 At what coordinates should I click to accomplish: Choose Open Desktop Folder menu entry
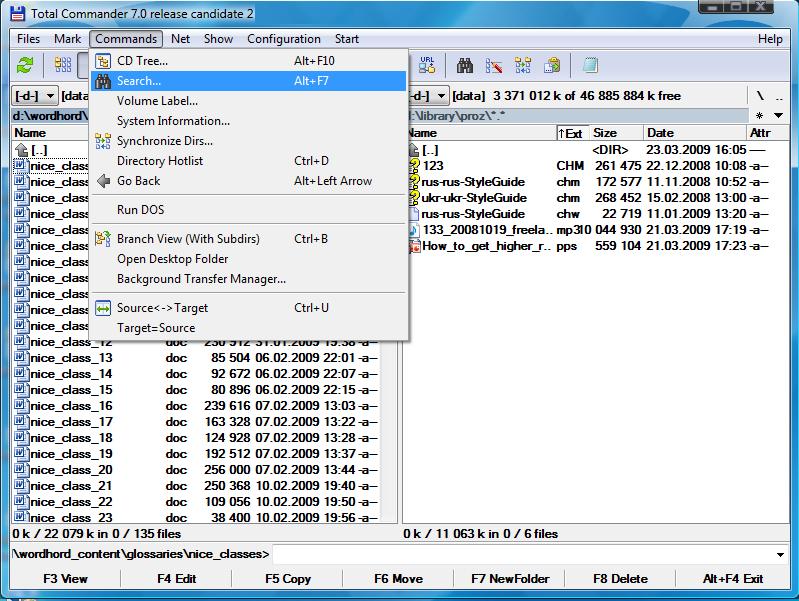[x=249, y=259]
